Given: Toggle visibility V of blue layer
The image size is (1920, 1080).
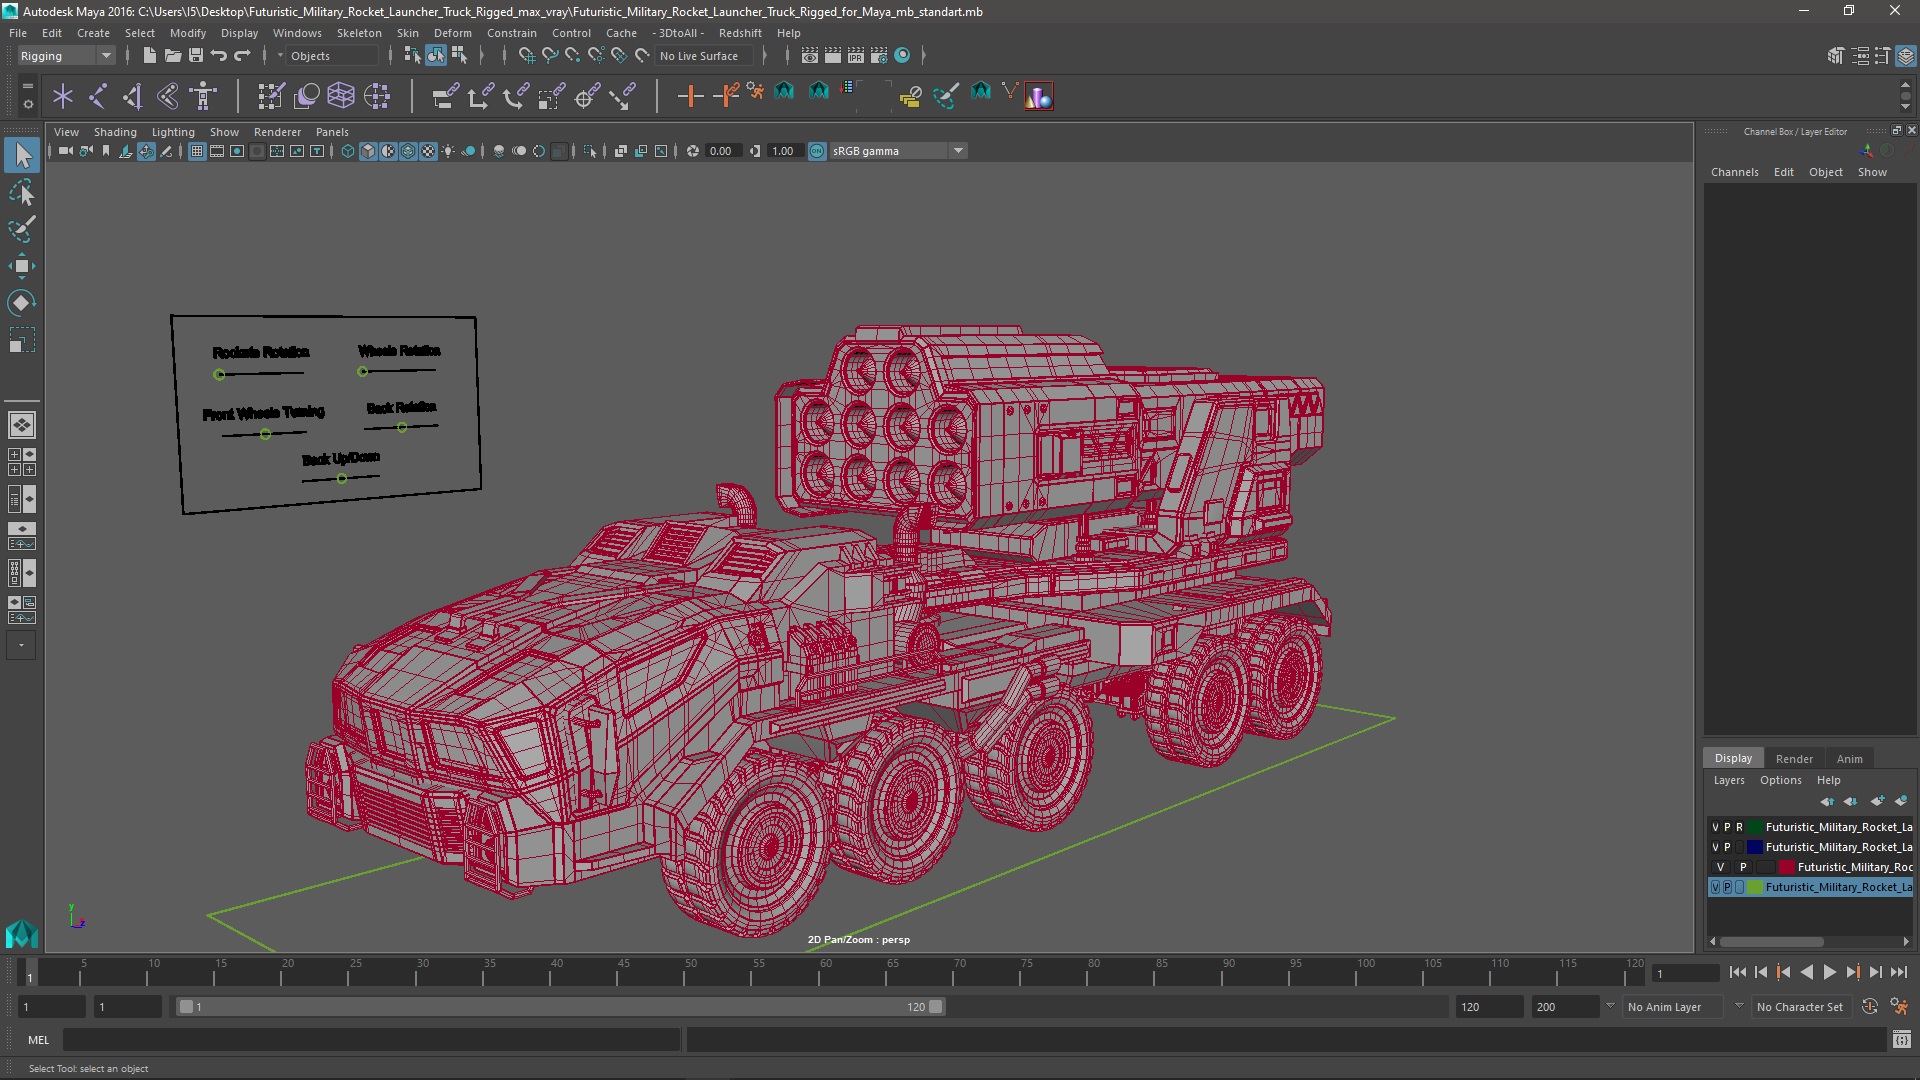Looking at the screenshot, I should [1716, 847].
